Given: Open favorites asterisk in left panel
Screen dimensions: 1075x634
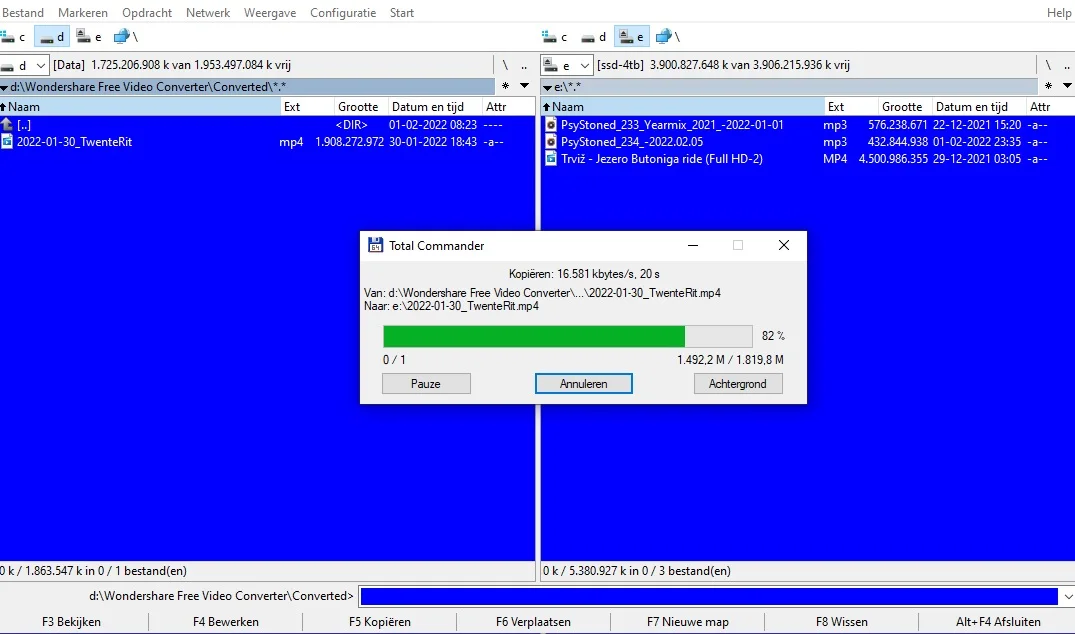Looking at the screenshot, I should click(x=505, y=86).
